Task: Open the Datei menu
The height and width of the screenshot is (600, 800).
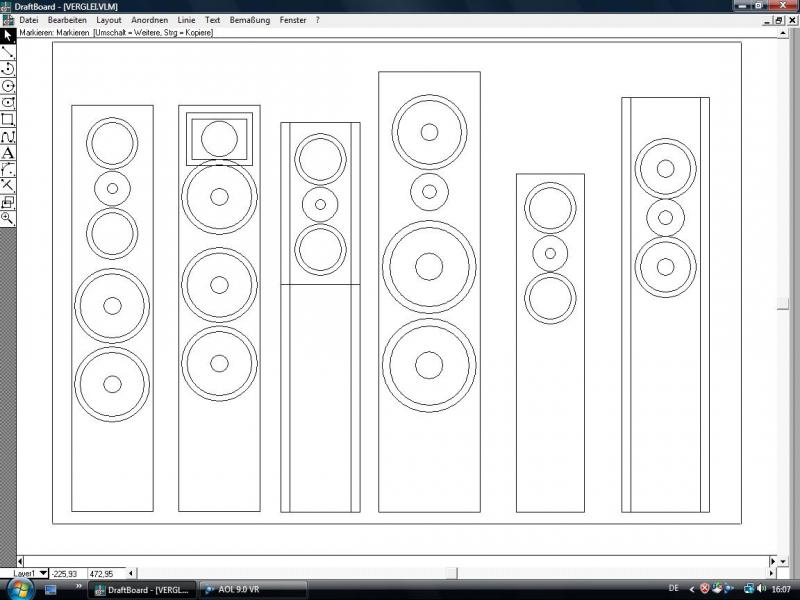Action: [x=29, y=20]
